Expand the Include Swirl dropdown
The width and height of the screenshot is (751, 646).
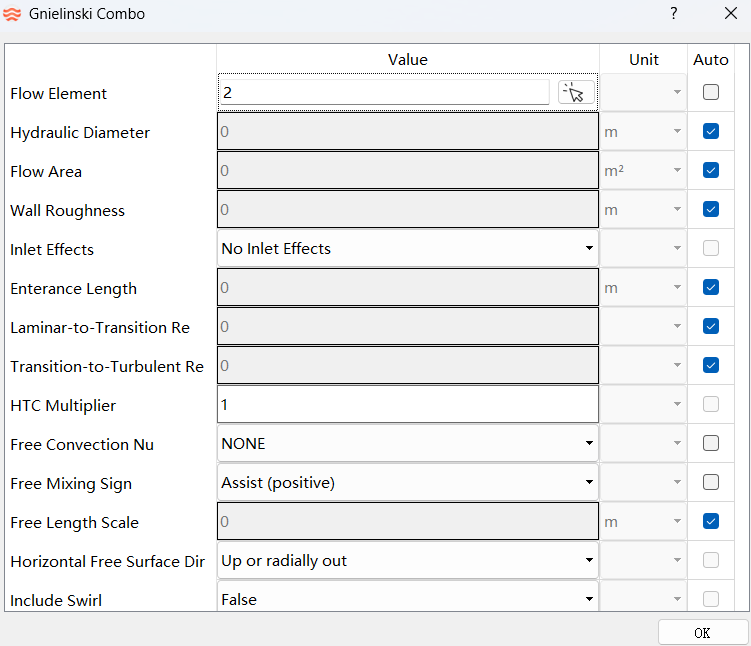pyautogui.click(x=408, y=600)
